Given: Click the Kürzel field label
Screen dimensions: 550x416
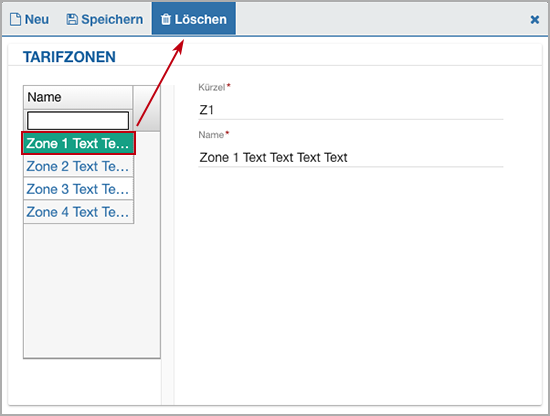Looking at the screenshot, I should (212, 87).
